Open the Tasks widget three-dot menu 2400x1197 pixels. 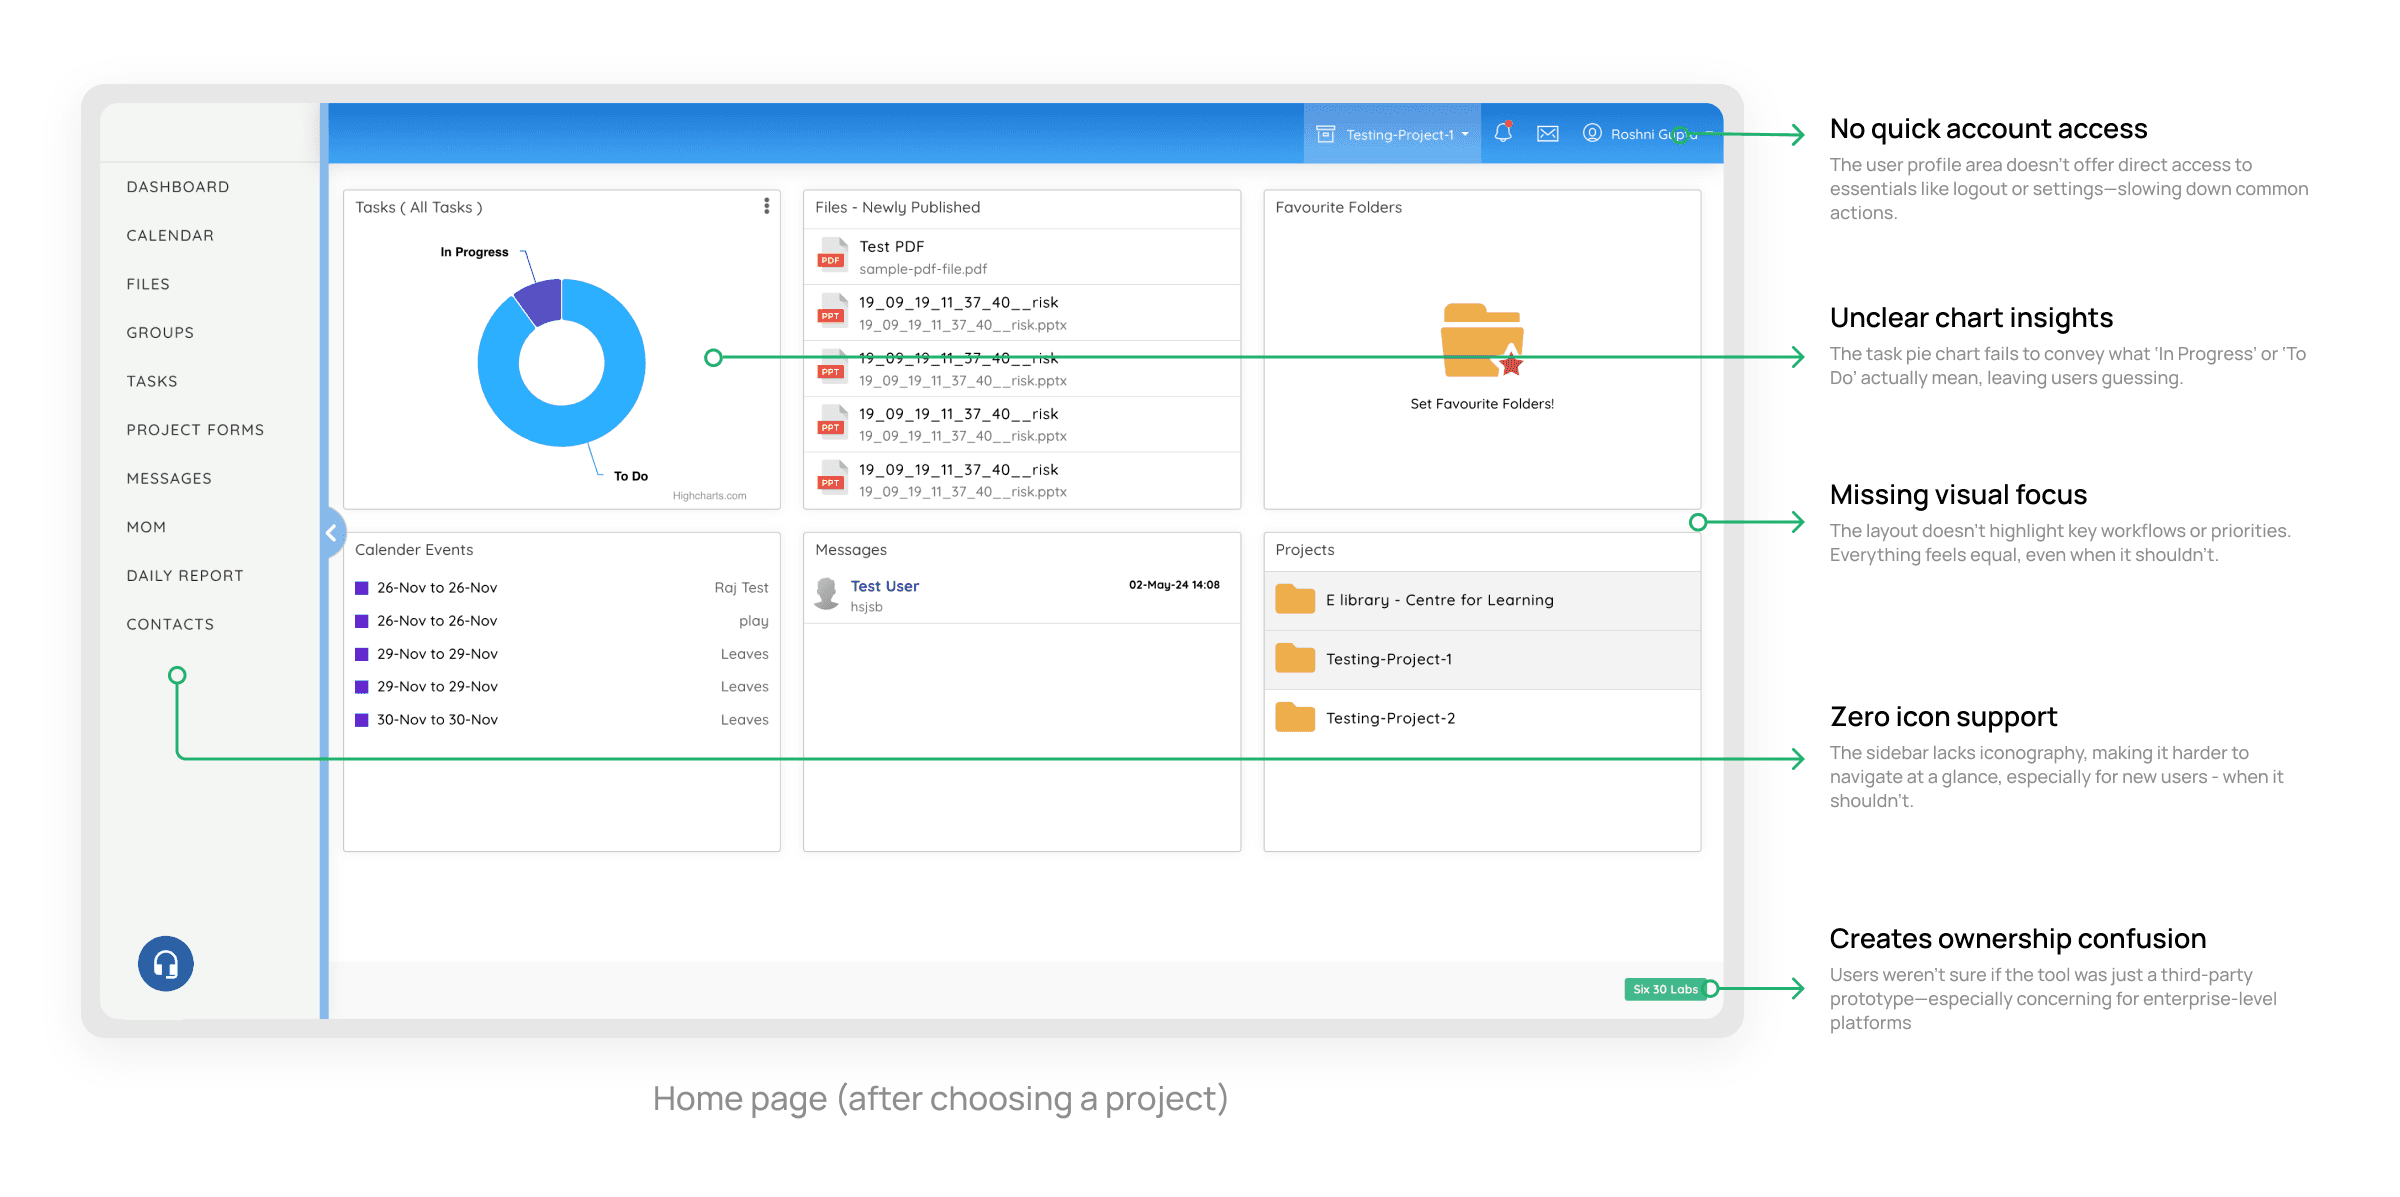point(766,206)
